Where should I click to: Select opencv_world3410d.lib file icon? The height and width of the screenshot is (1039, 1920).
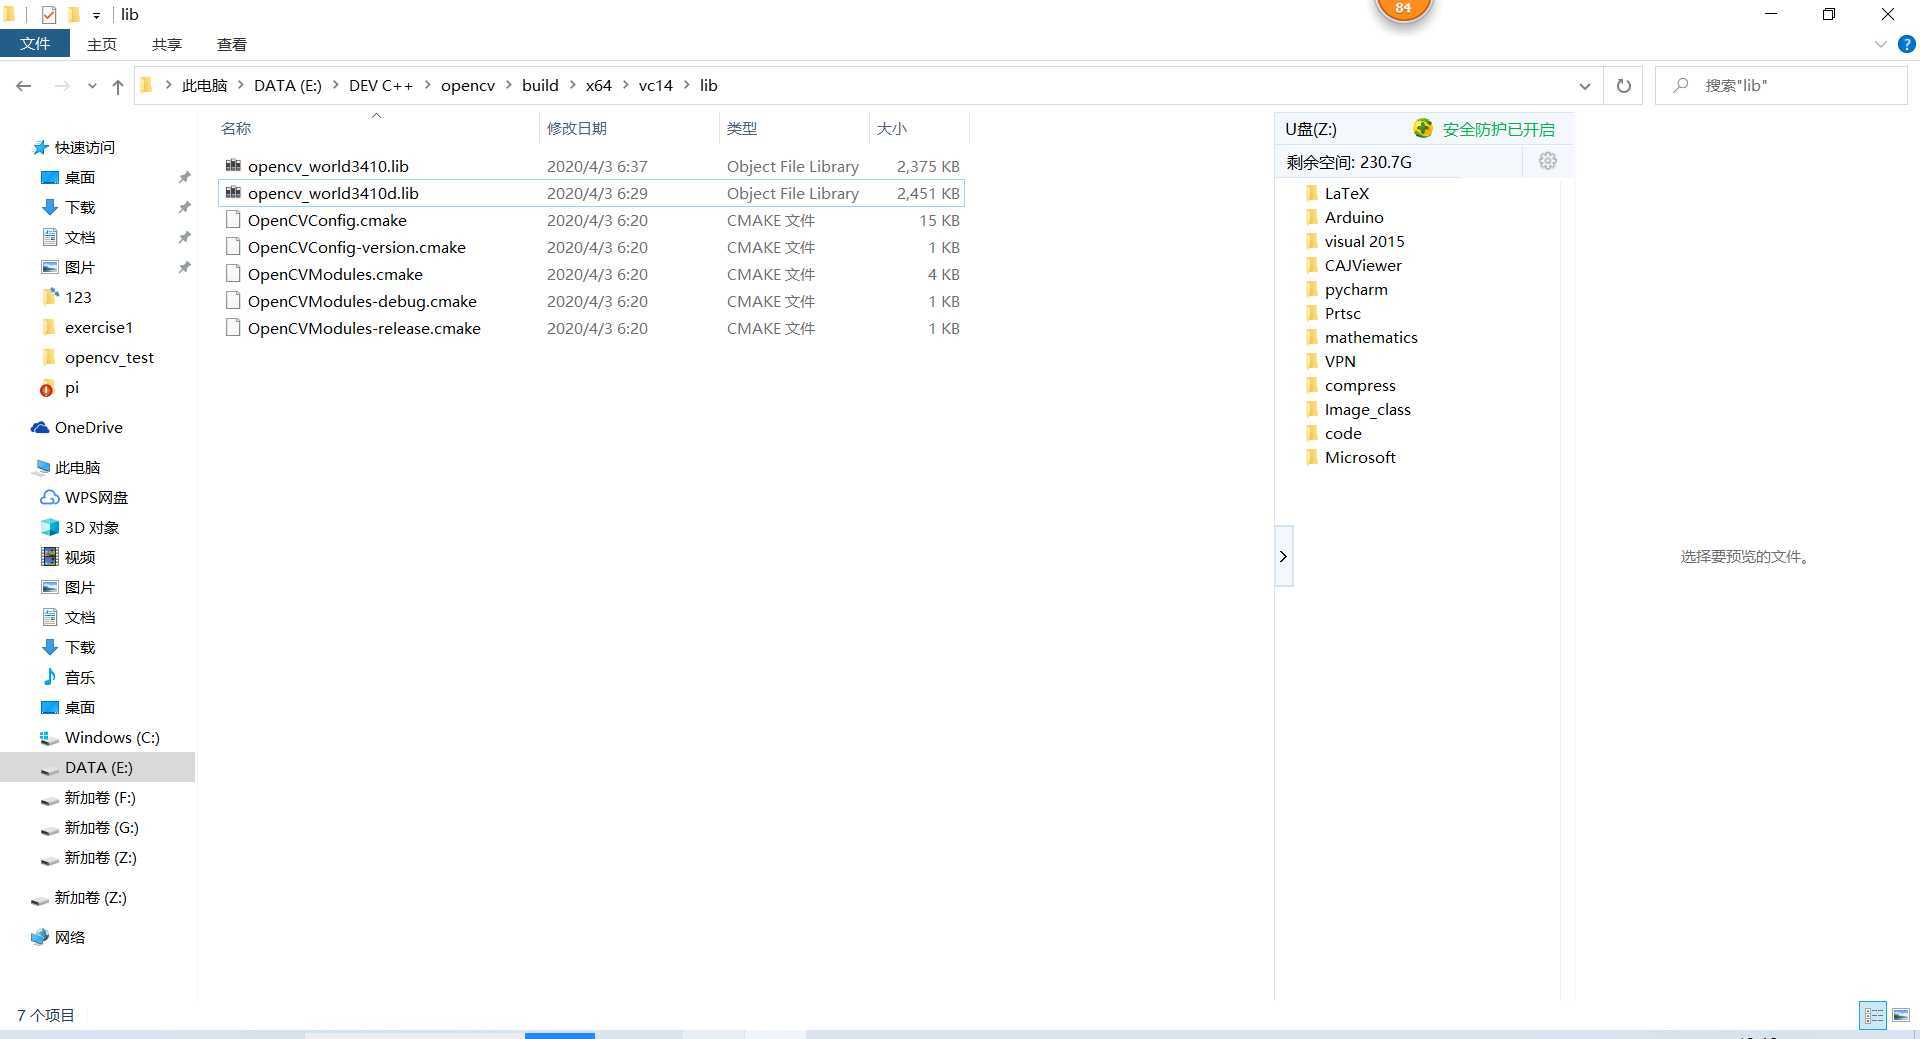click(x=233, y=193)
